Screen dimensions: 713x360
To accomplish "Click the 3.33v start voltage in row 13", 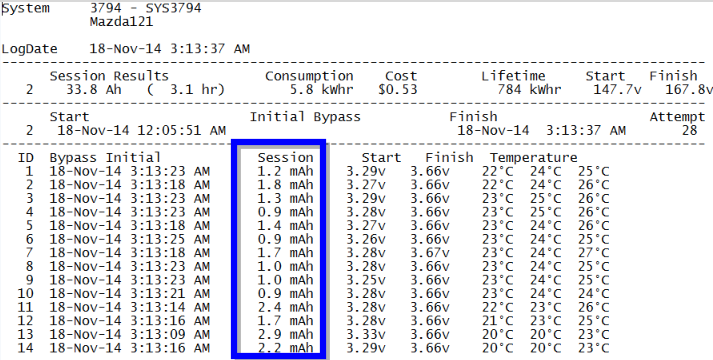I will click(x=366, y=335).
